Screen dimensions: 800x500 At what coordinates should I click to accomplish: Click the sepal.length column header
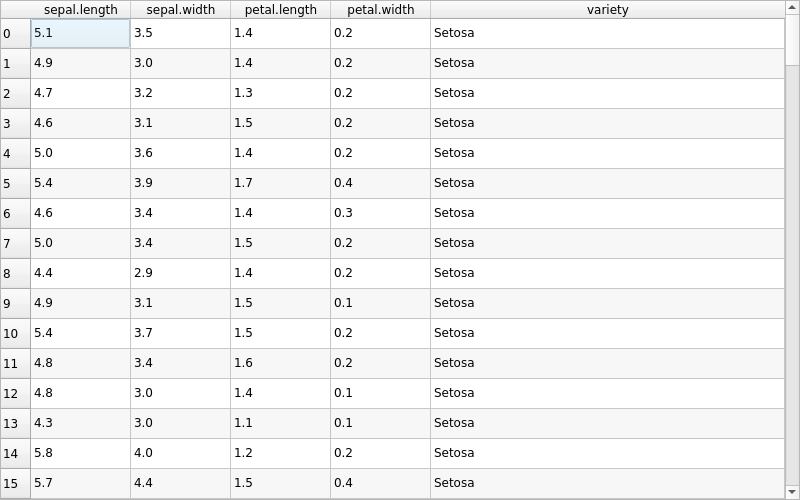click(80, 10)
